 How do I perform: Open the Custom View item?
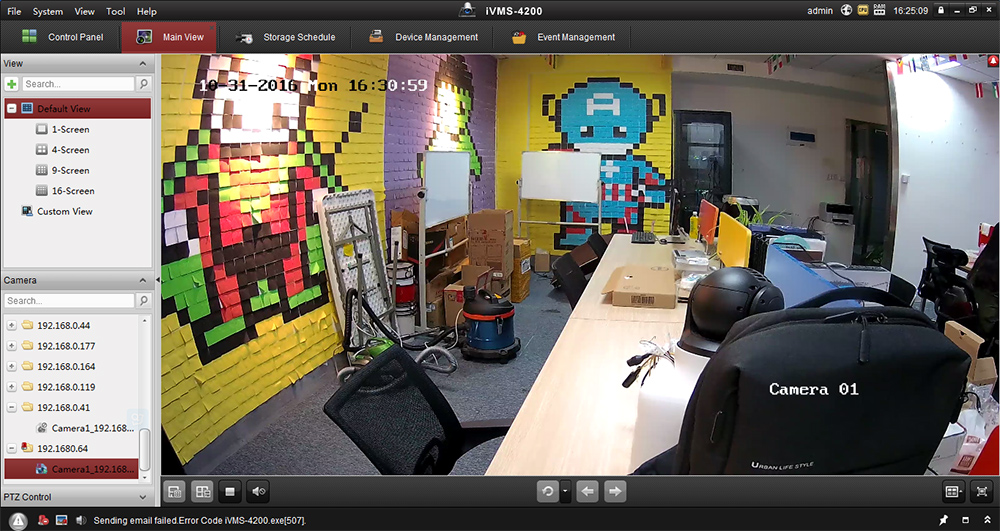(x=64, y=211)
